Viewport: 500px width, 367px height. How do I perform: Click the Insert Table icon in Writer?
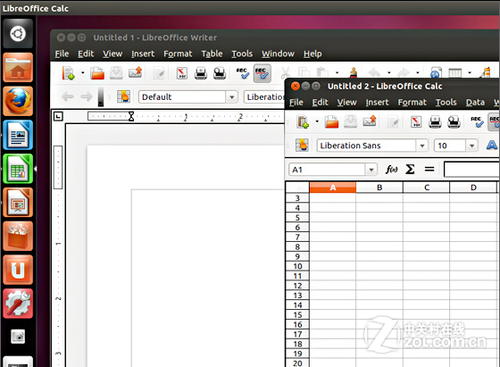tap(455, 73)
